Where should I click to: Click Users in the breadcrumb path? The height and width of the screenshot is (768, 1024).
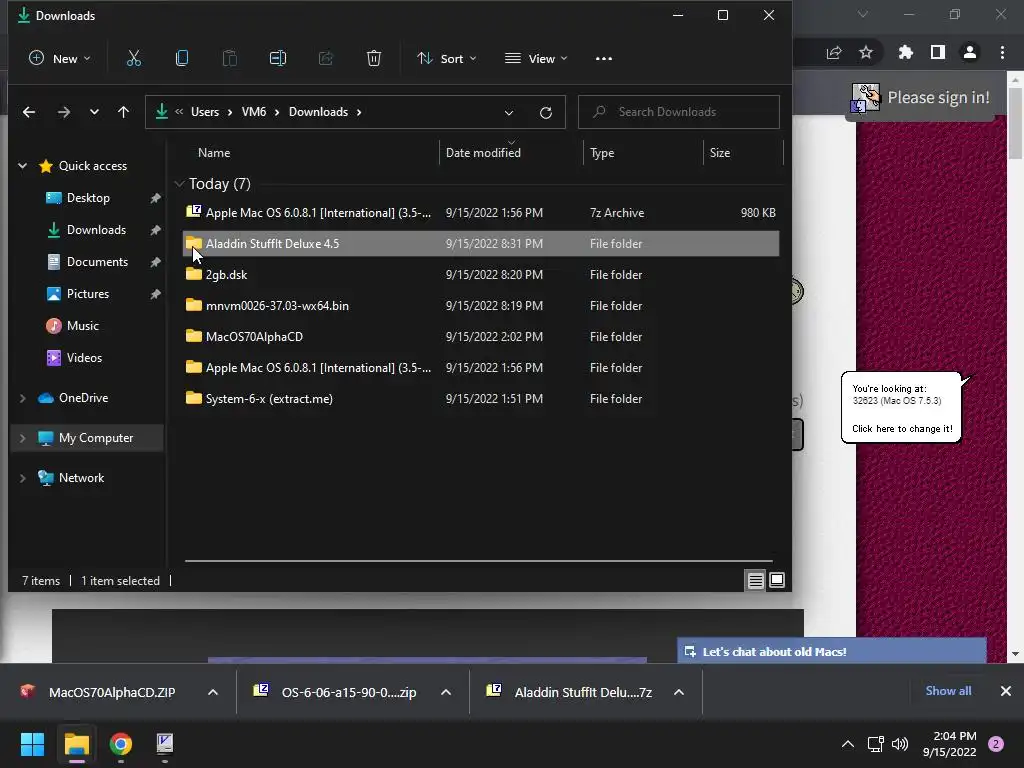click(x=205, y=112)
